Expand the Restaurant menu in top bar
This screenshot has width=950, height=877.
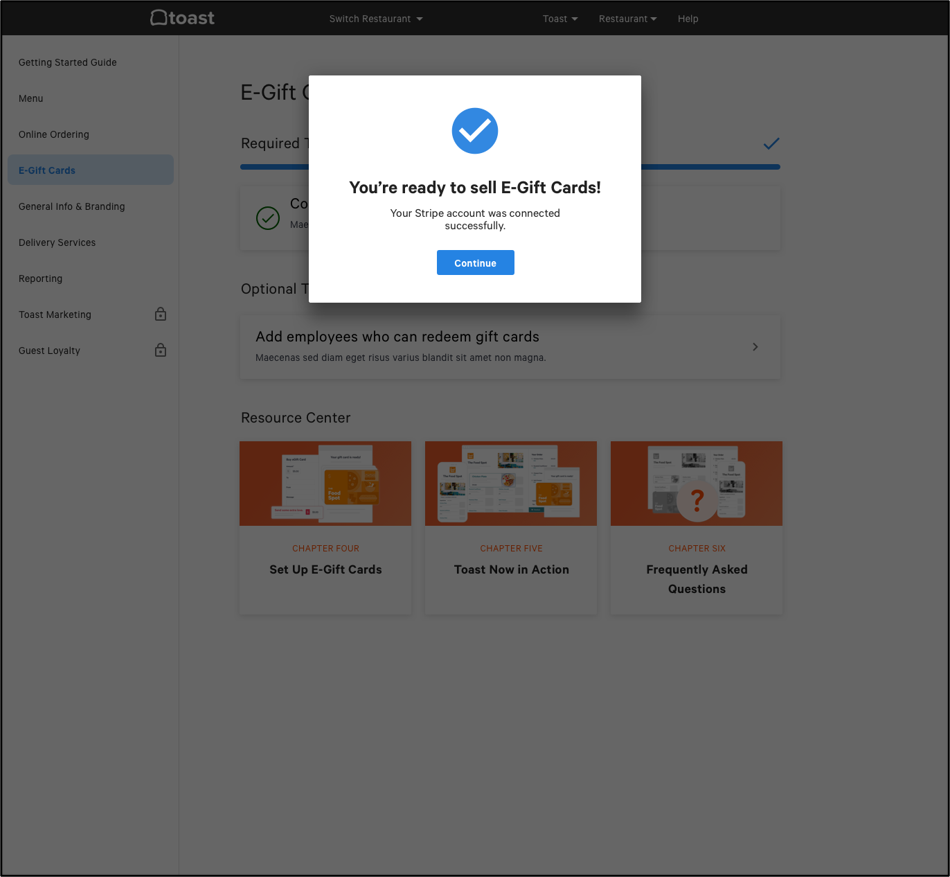628,19
